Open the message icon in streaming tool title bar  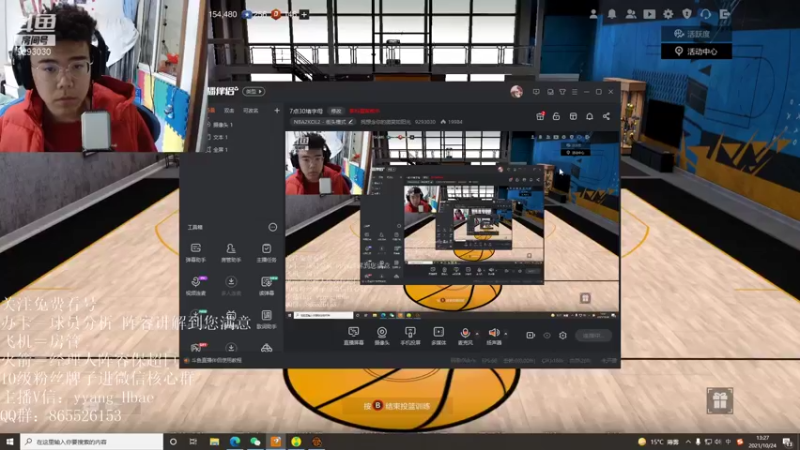536,92
